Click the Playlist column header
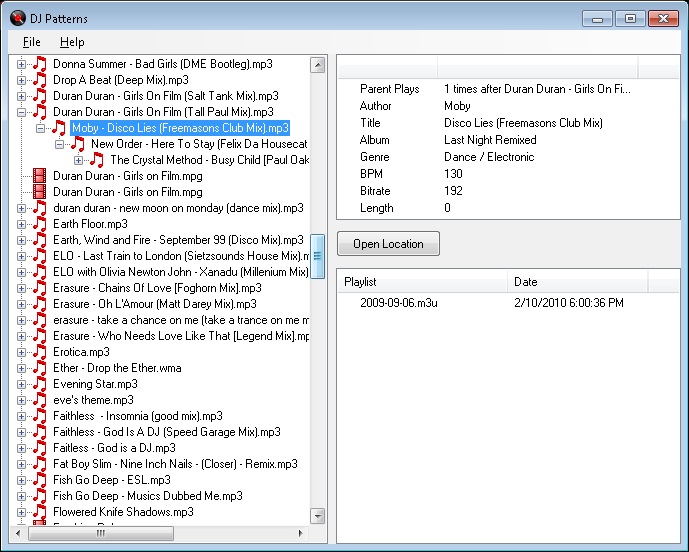Screen dimensions: 689x552 click(422, 282)
